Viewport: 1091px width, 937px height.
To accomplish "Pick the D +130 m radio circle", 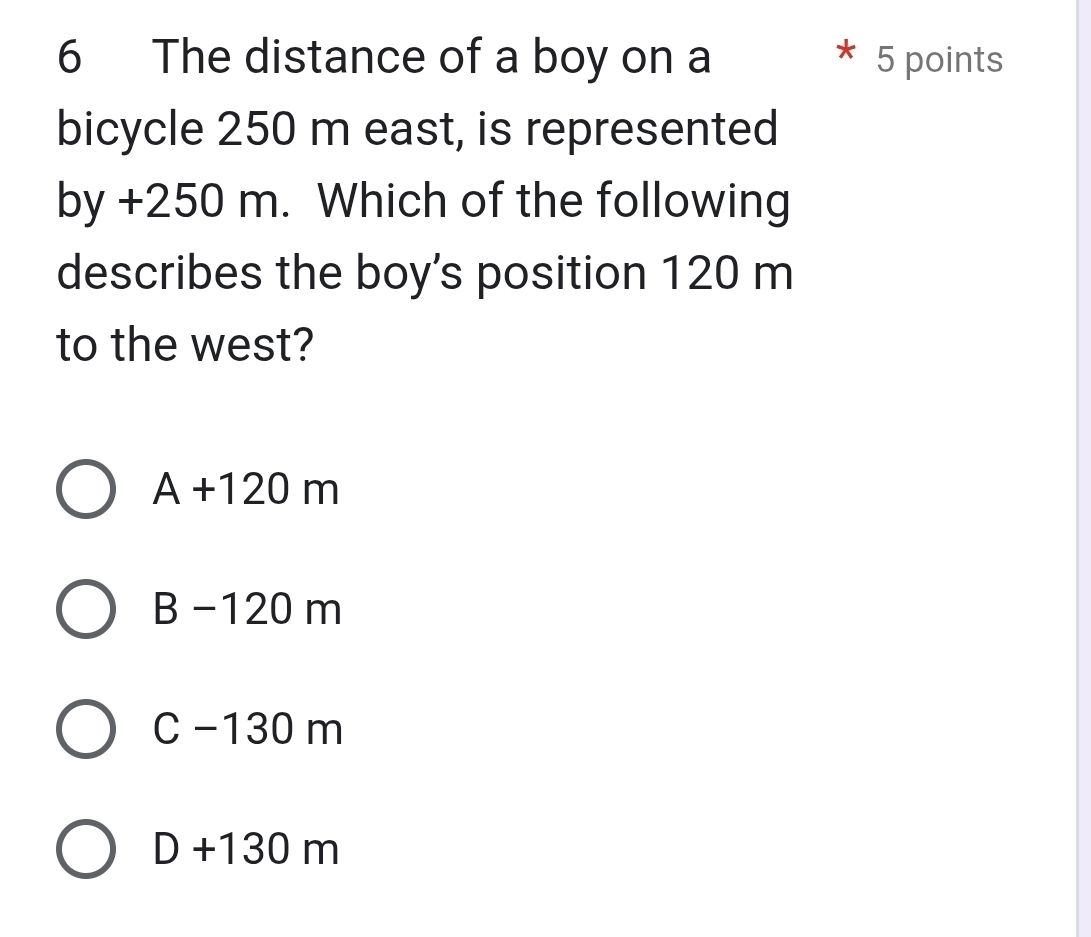I will [x=84, y=850].
